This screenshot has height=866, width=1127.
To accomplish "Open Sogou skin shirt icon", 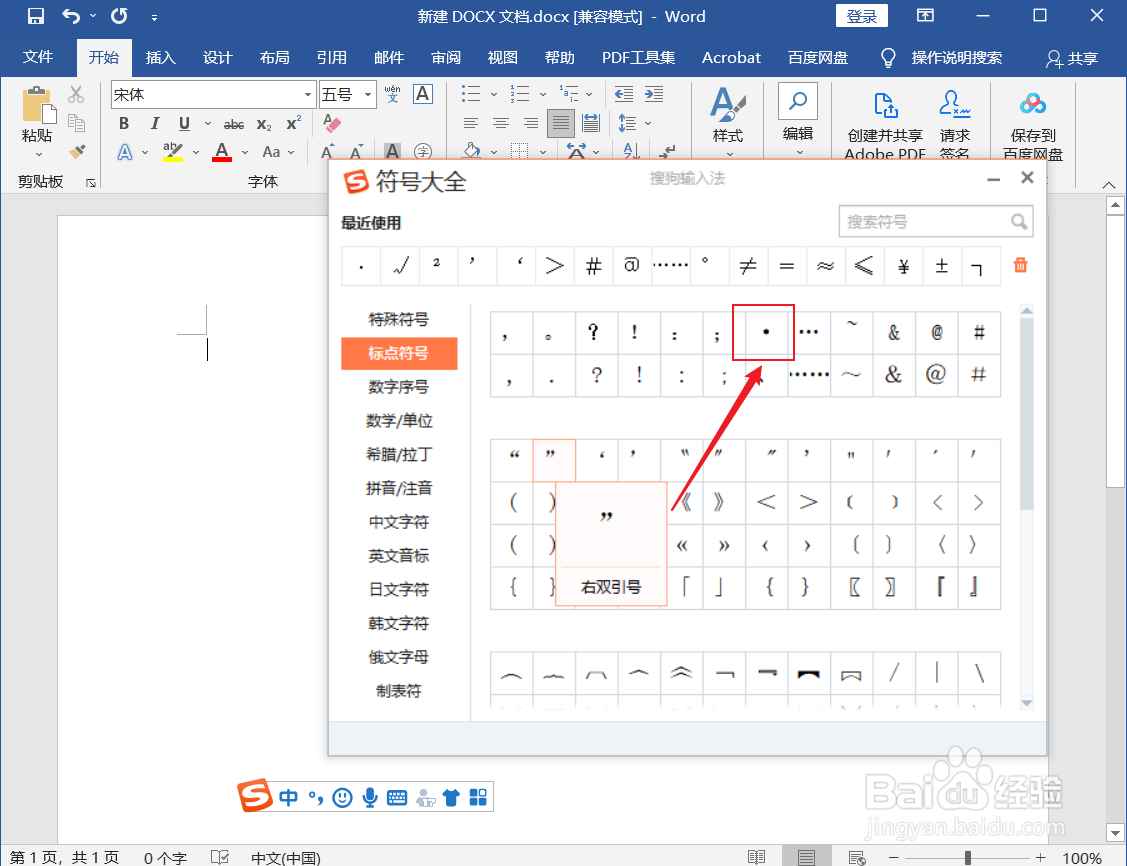I will pos(451,797).
